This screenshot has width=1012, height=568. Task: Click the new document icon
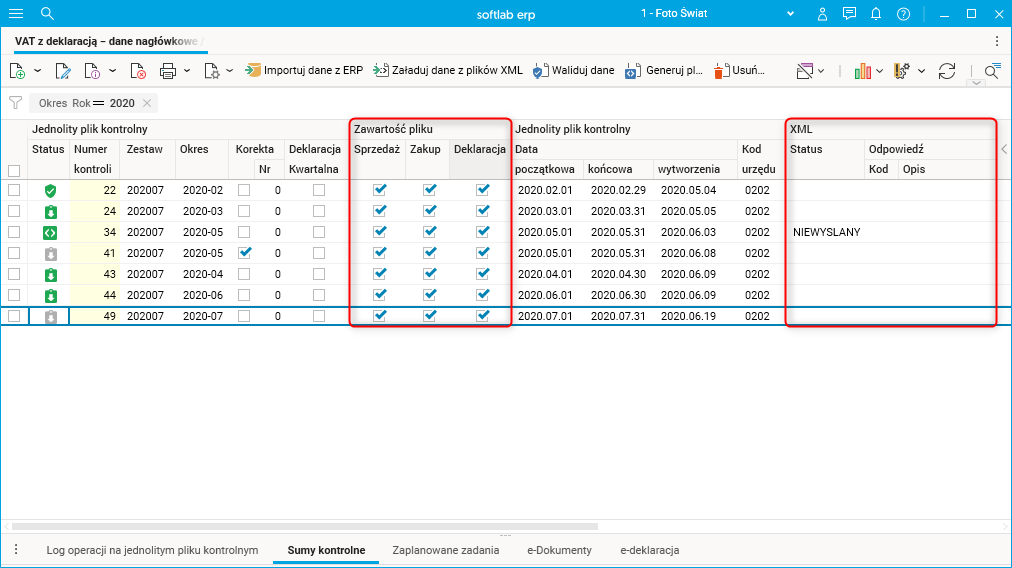(17, 70)
